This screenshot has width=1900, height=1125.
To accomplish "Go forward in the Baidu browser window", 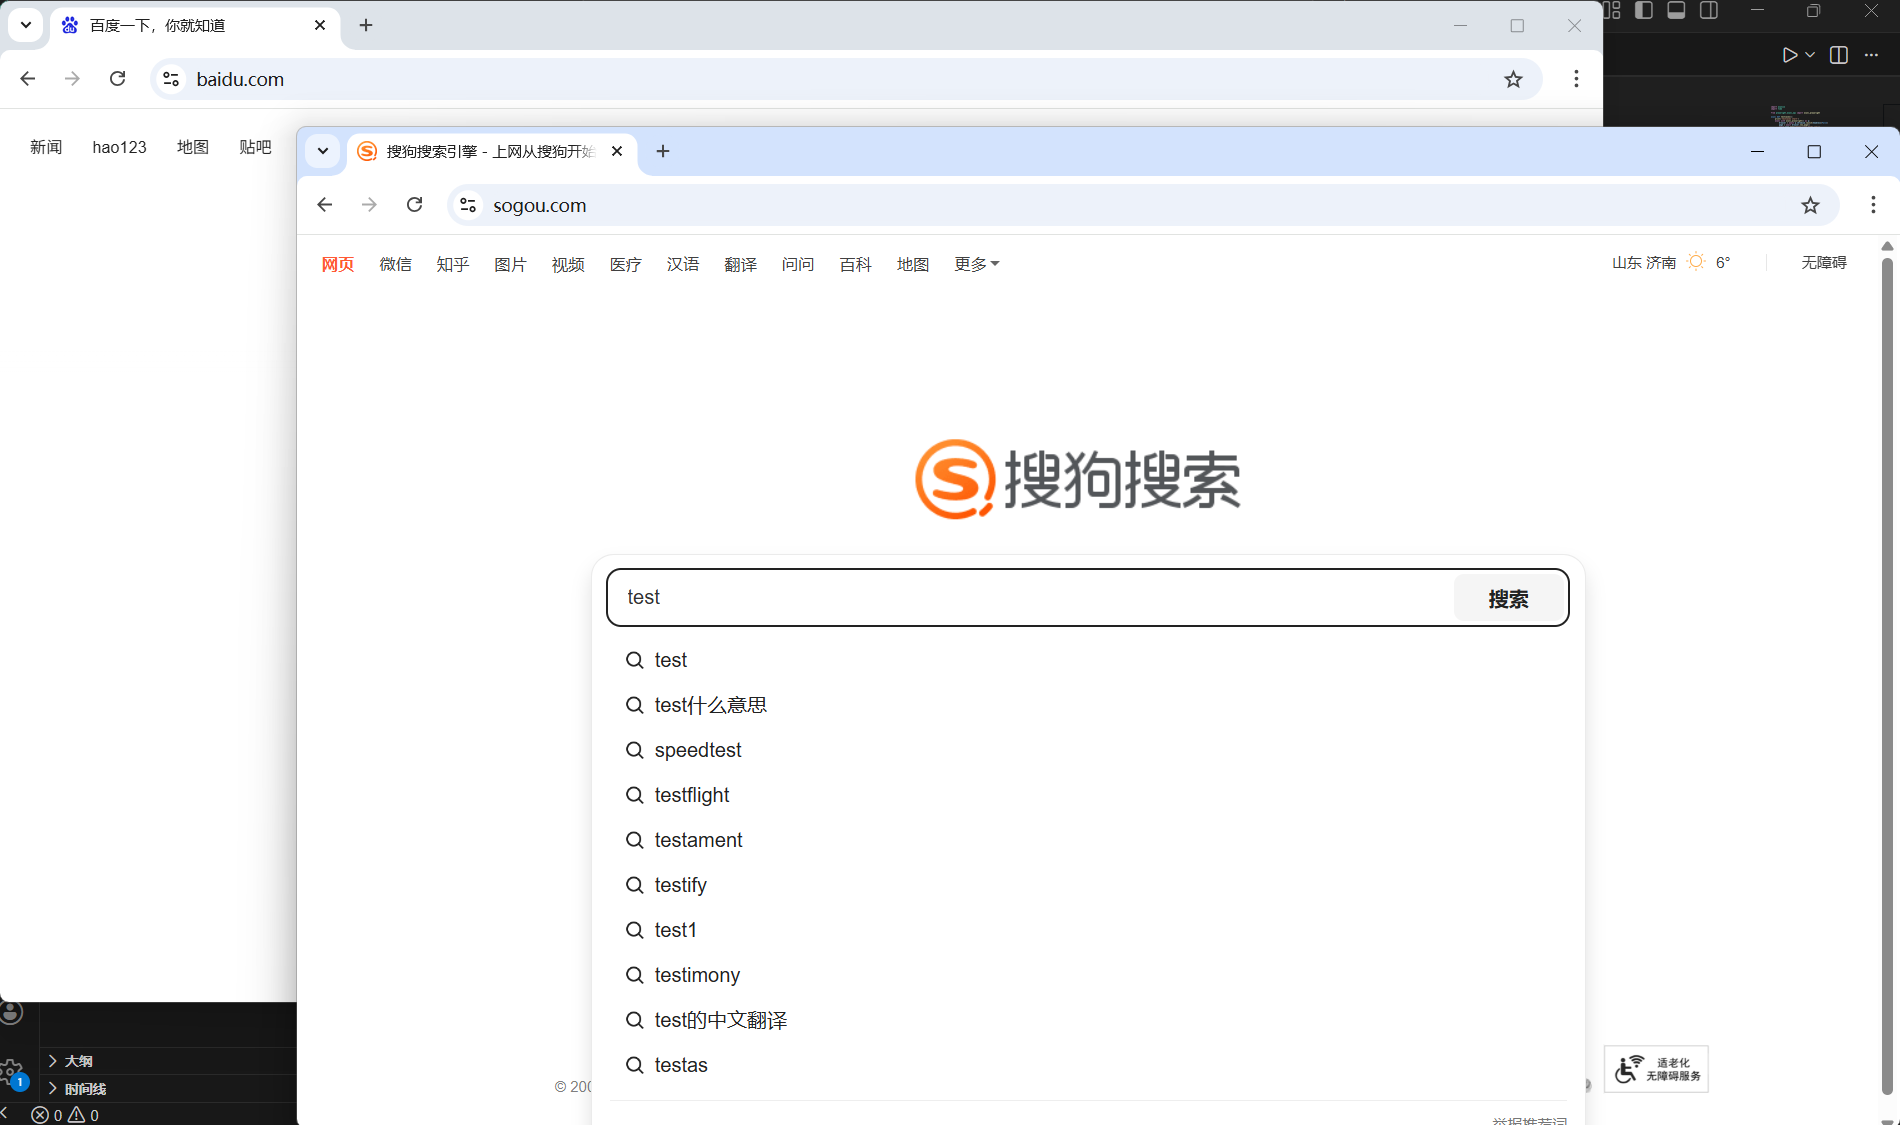I will point(72,79).
